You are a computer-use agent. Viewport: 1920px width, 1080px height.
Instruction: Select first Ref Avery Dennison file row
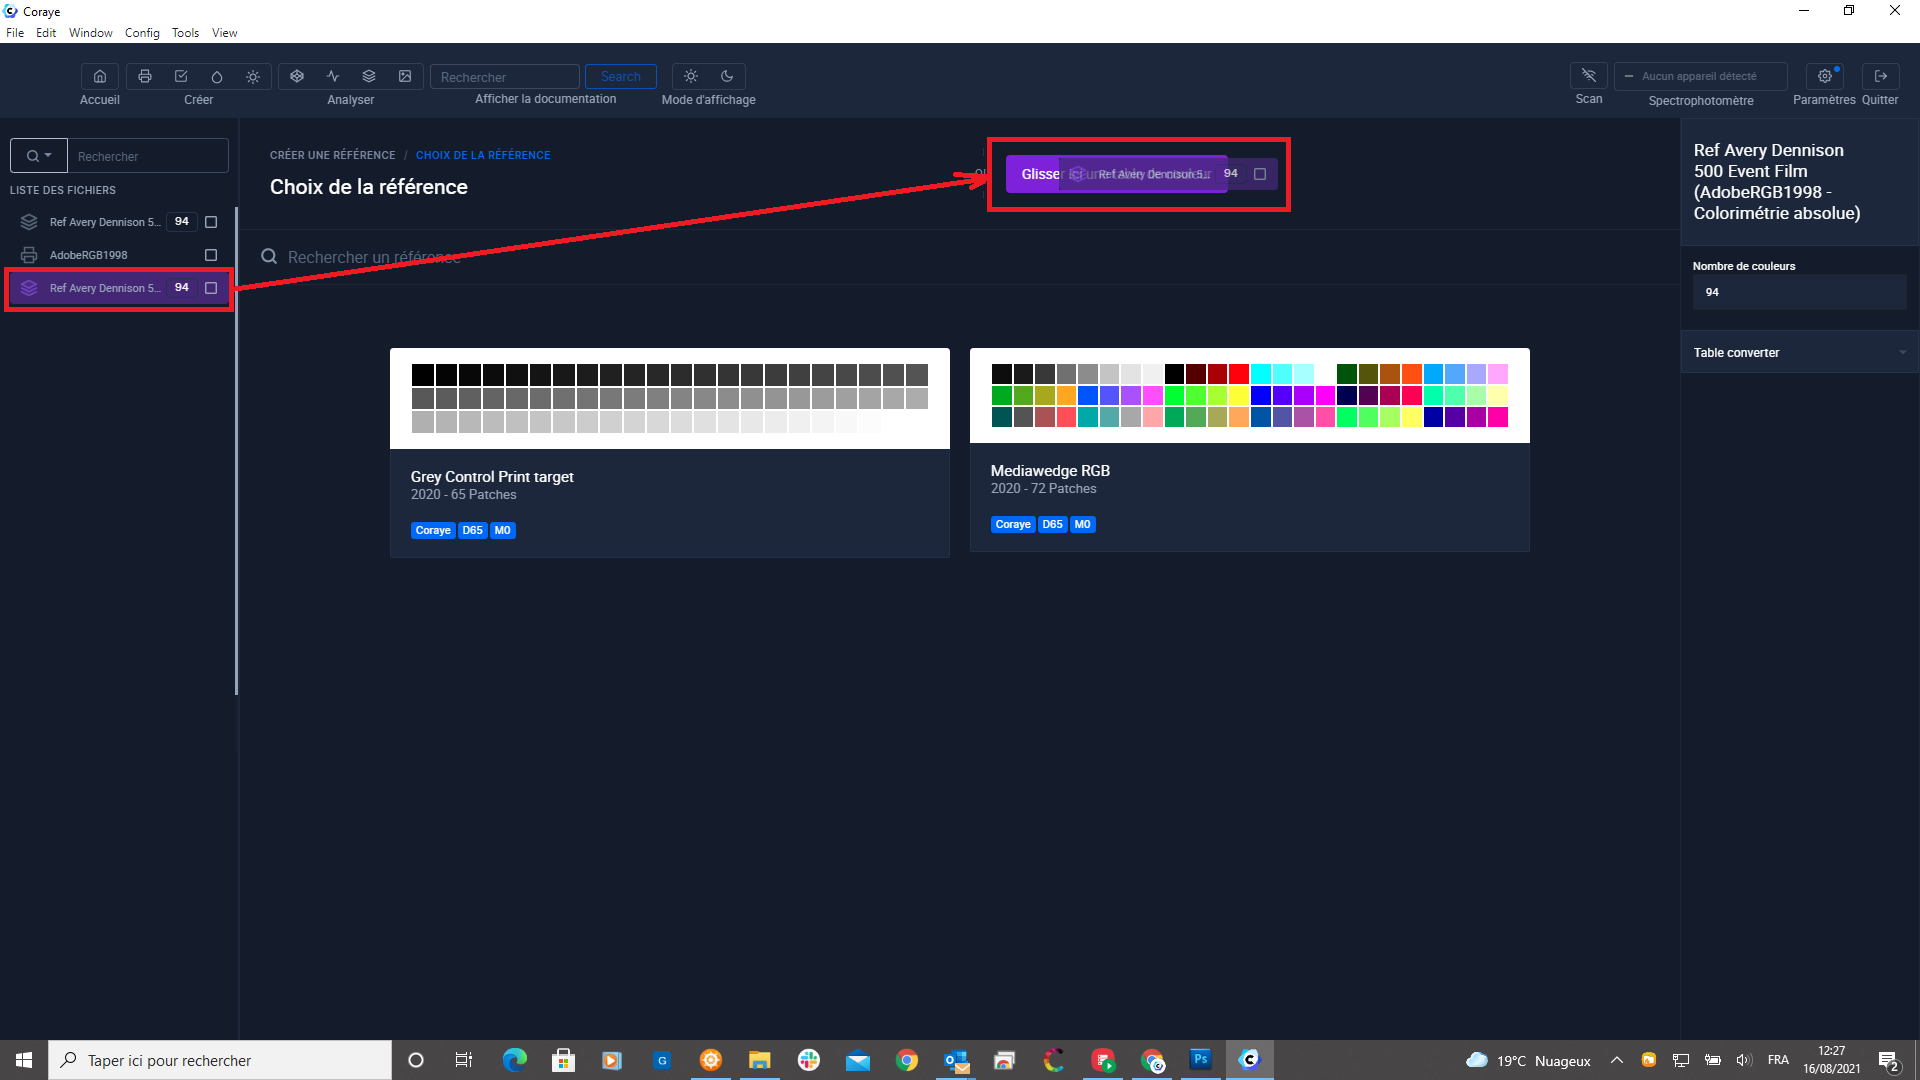[x=118, y=222]
